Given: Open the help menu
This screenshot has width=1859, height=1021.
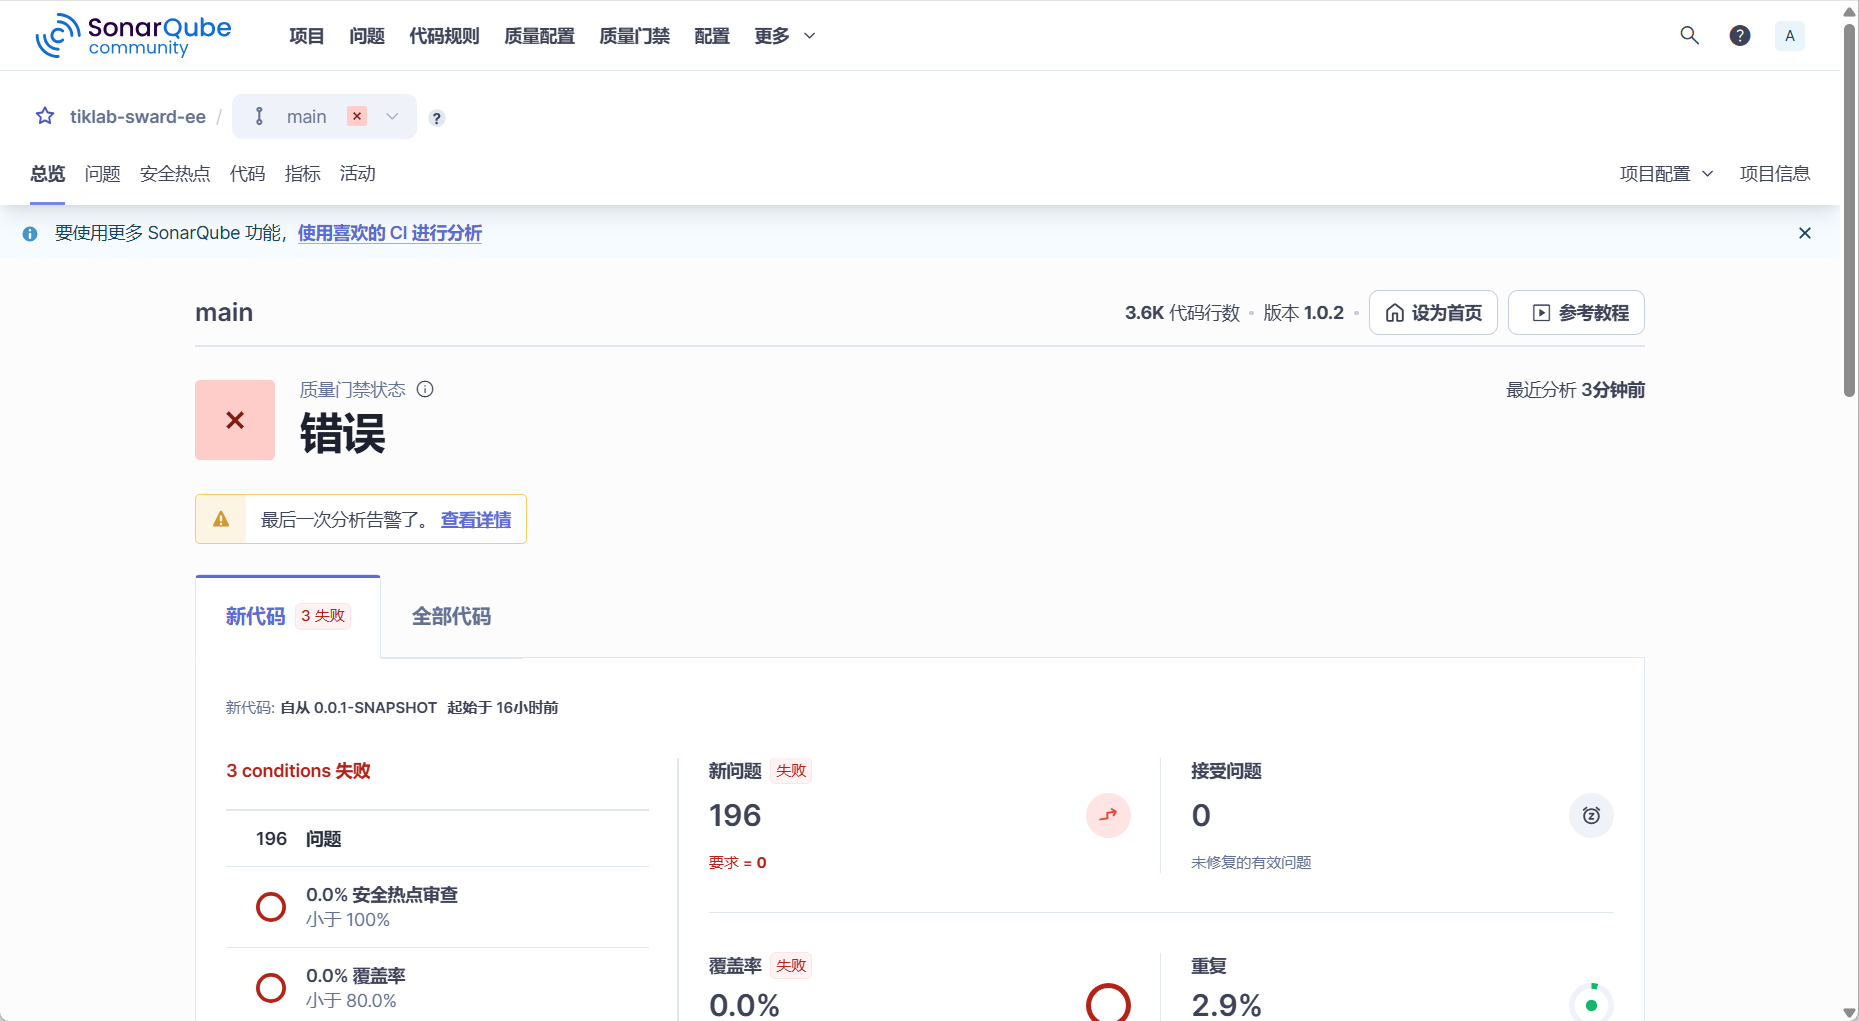Looking at the screenshot, I should [1740, 35].
